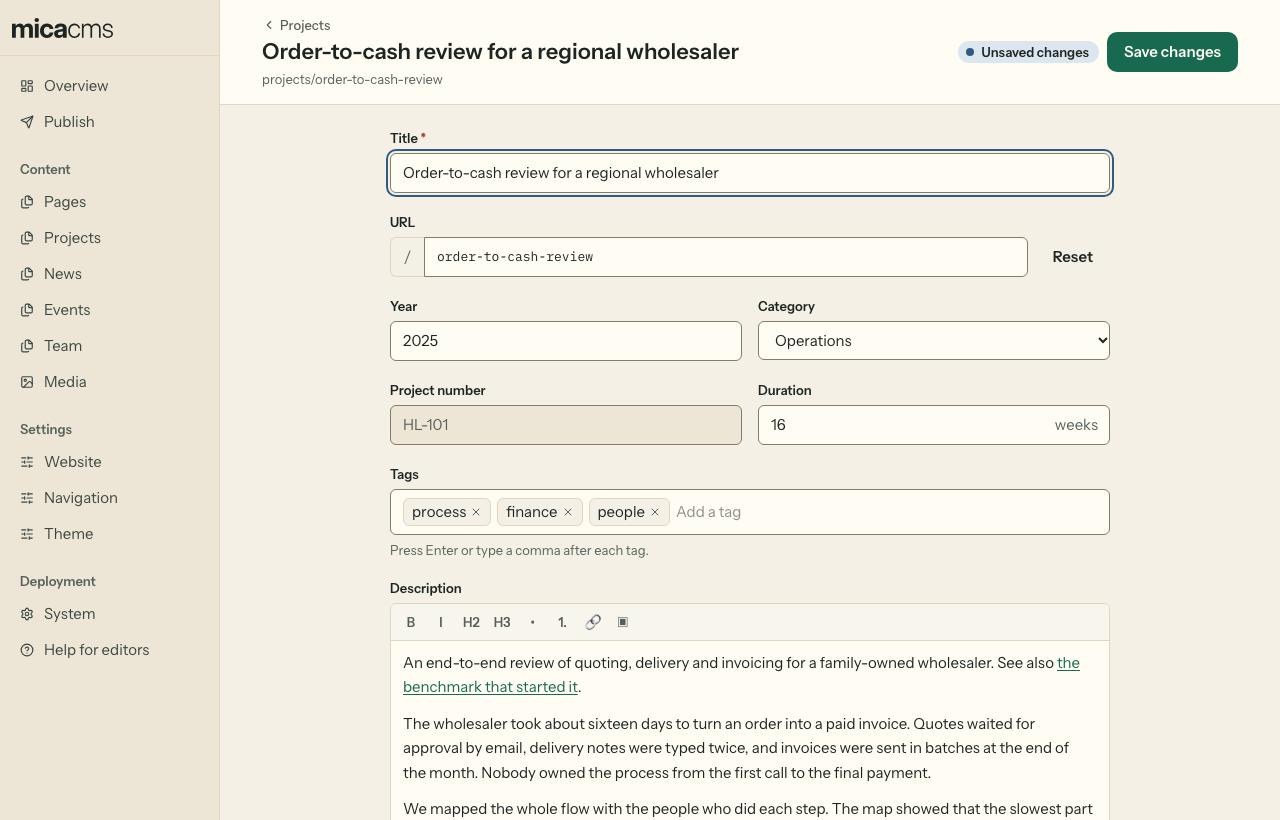Open Media library

tap(110, 382)
